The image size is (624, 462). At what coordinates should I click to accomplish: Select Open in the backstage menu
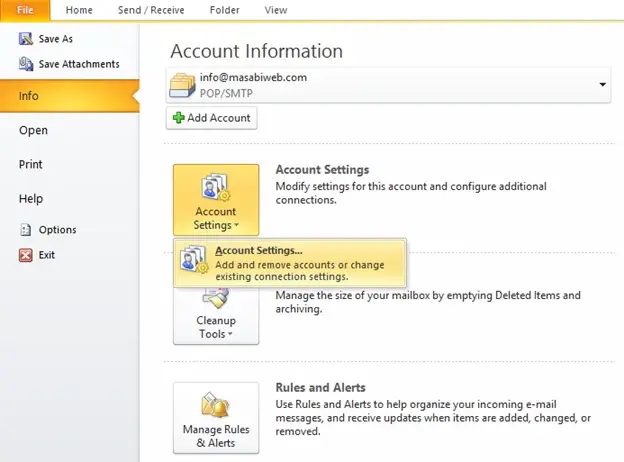tap(33, 130)
